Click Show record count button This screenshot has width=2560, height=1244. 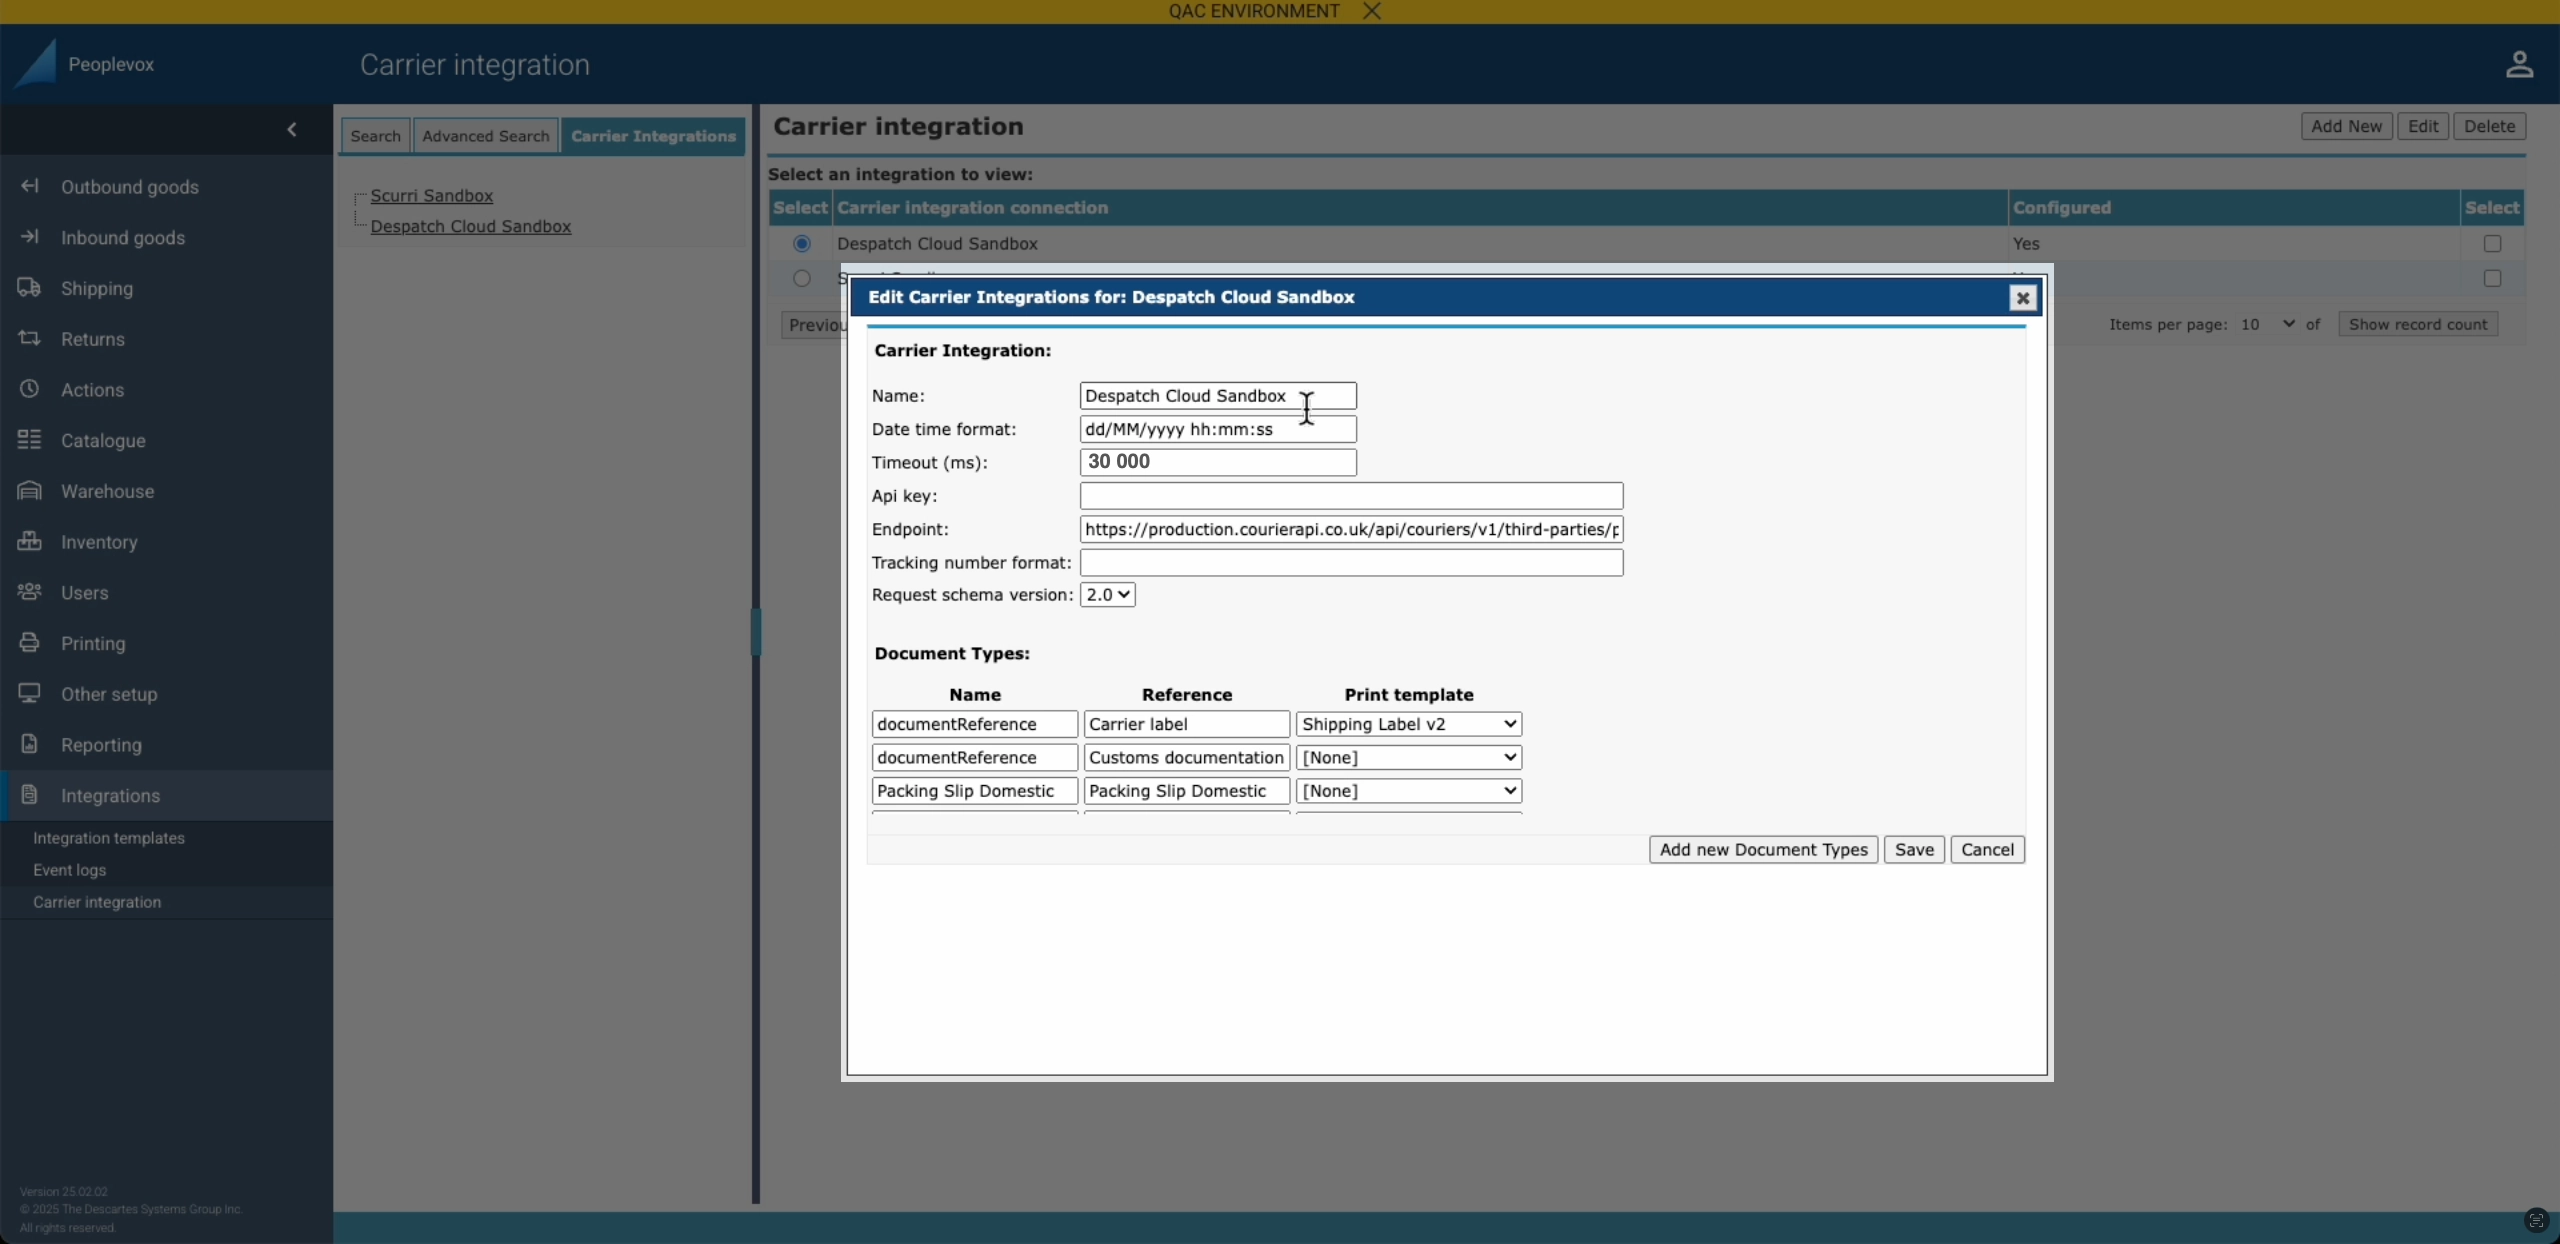point(2417,324)
